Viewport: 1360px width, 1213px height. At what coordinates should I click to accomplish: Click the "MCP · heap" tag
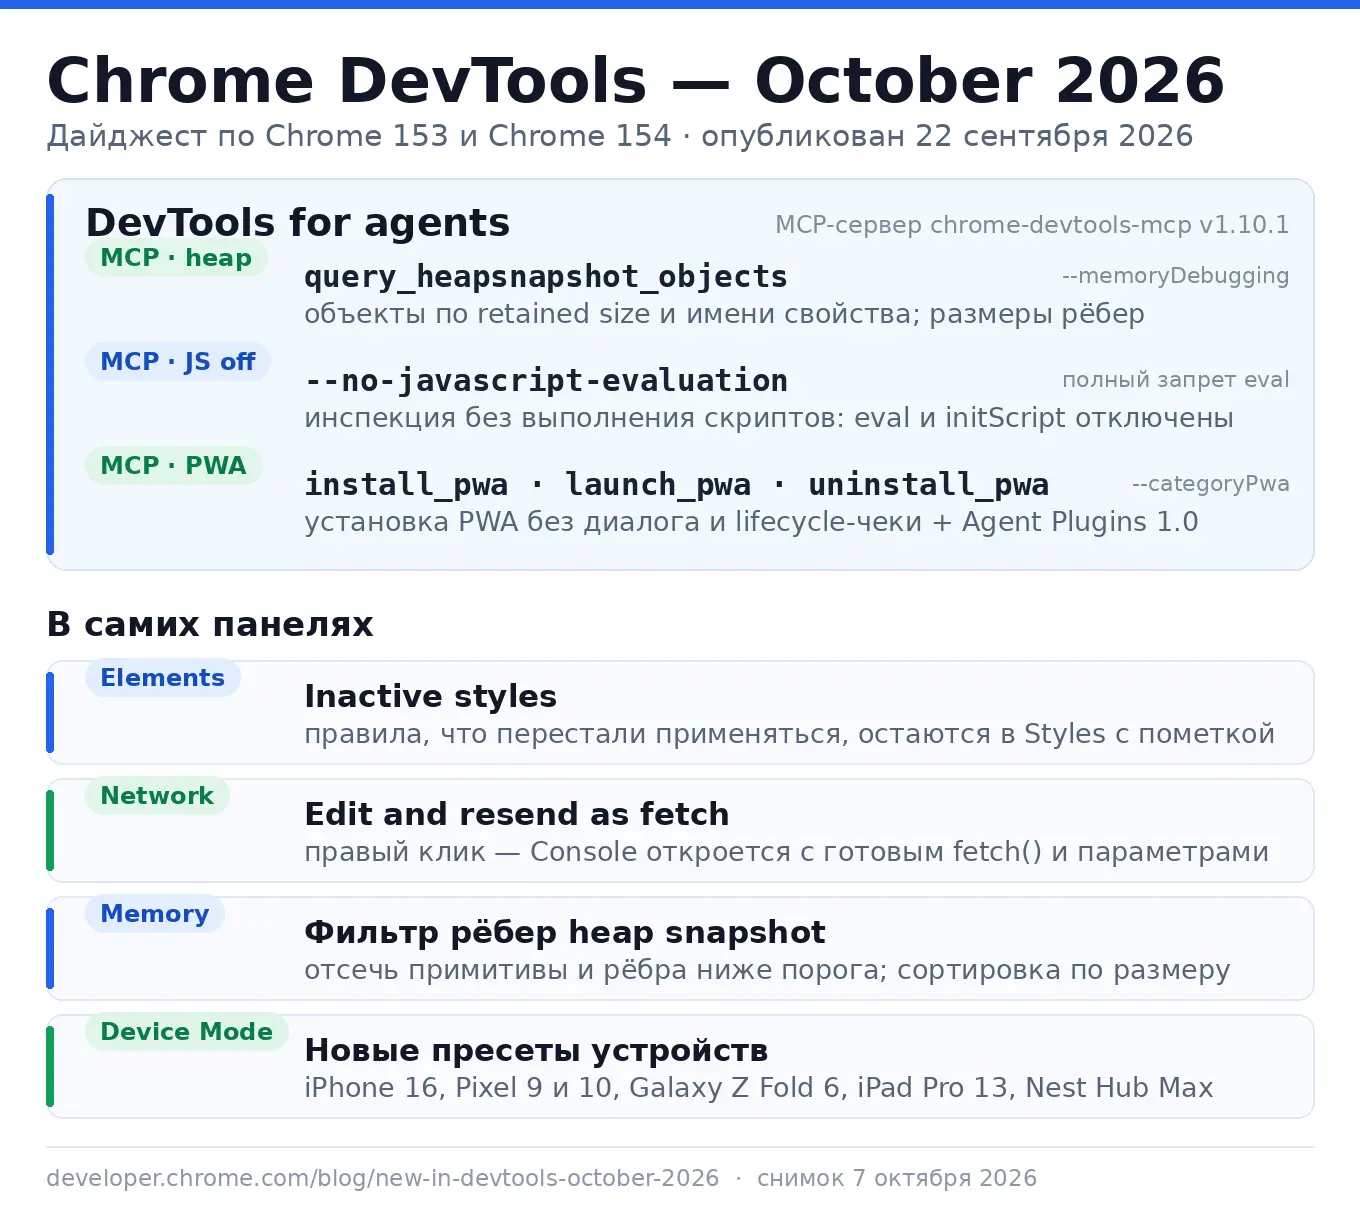176,258
